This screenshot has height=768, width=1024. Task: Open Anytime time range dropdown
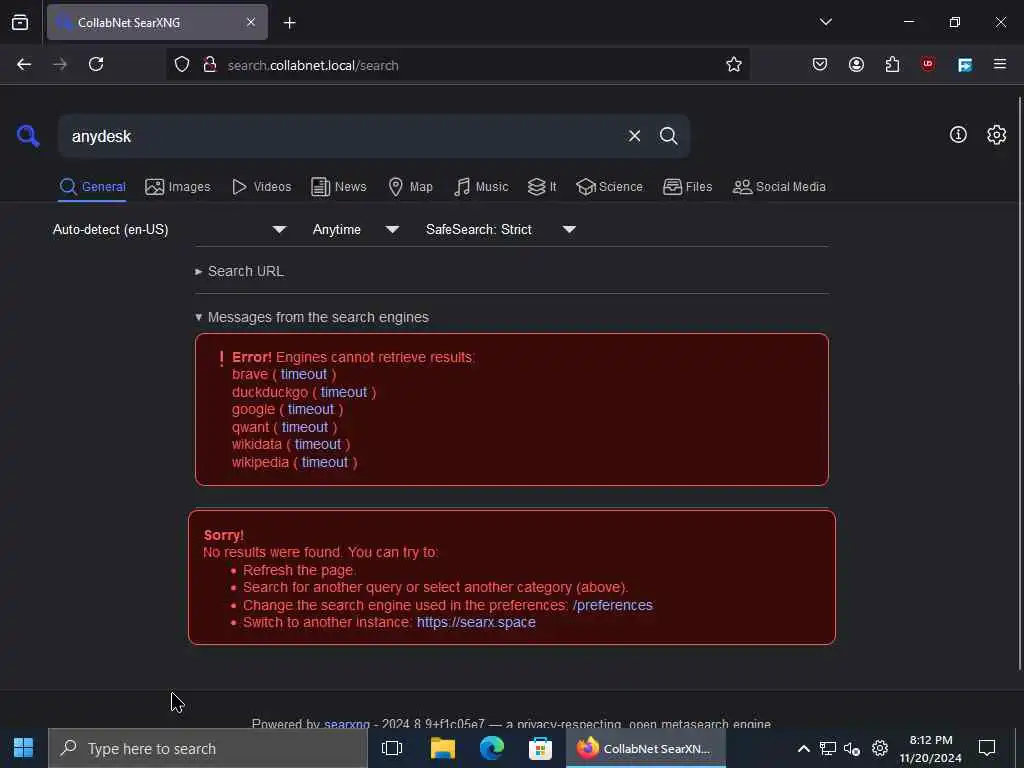coord(355,229)
